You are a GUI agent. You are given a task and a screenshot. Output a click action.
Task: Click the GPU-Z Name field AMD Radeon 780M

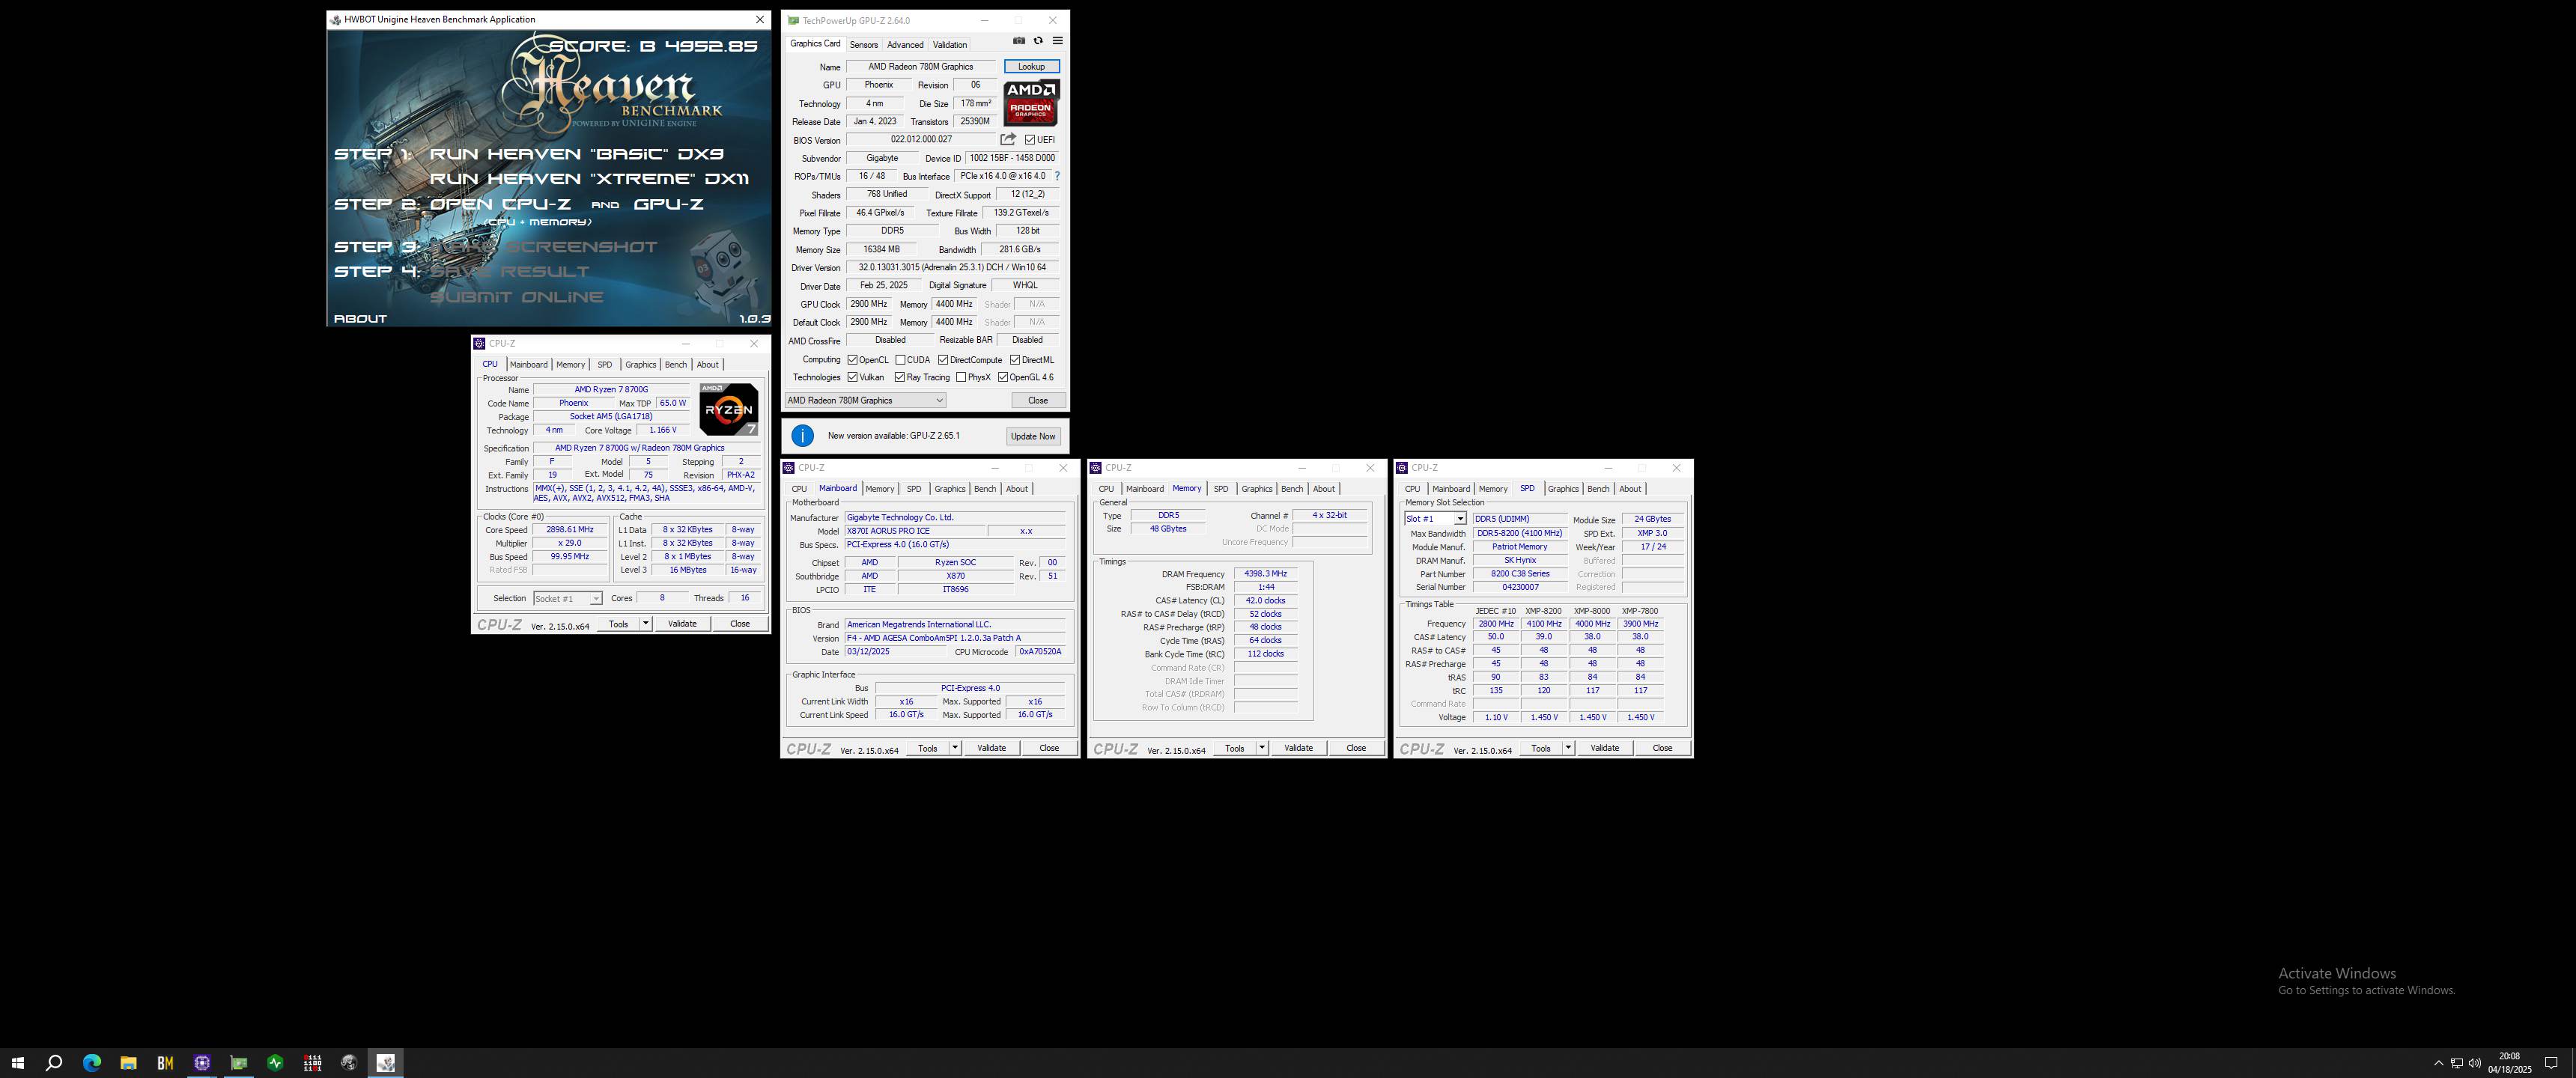(920, 67)
